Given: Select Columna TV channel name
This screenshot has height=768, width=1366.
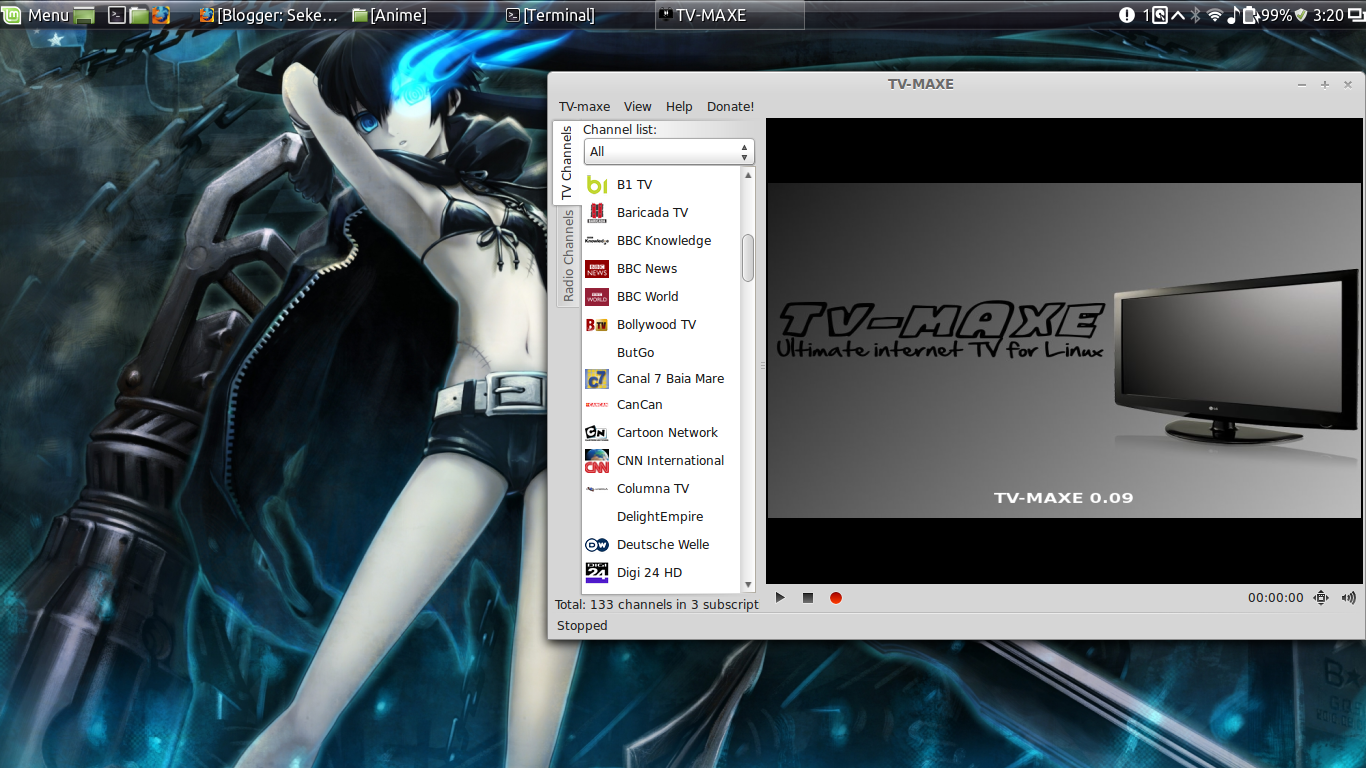Looking at the screenshot, I should 653,489.
